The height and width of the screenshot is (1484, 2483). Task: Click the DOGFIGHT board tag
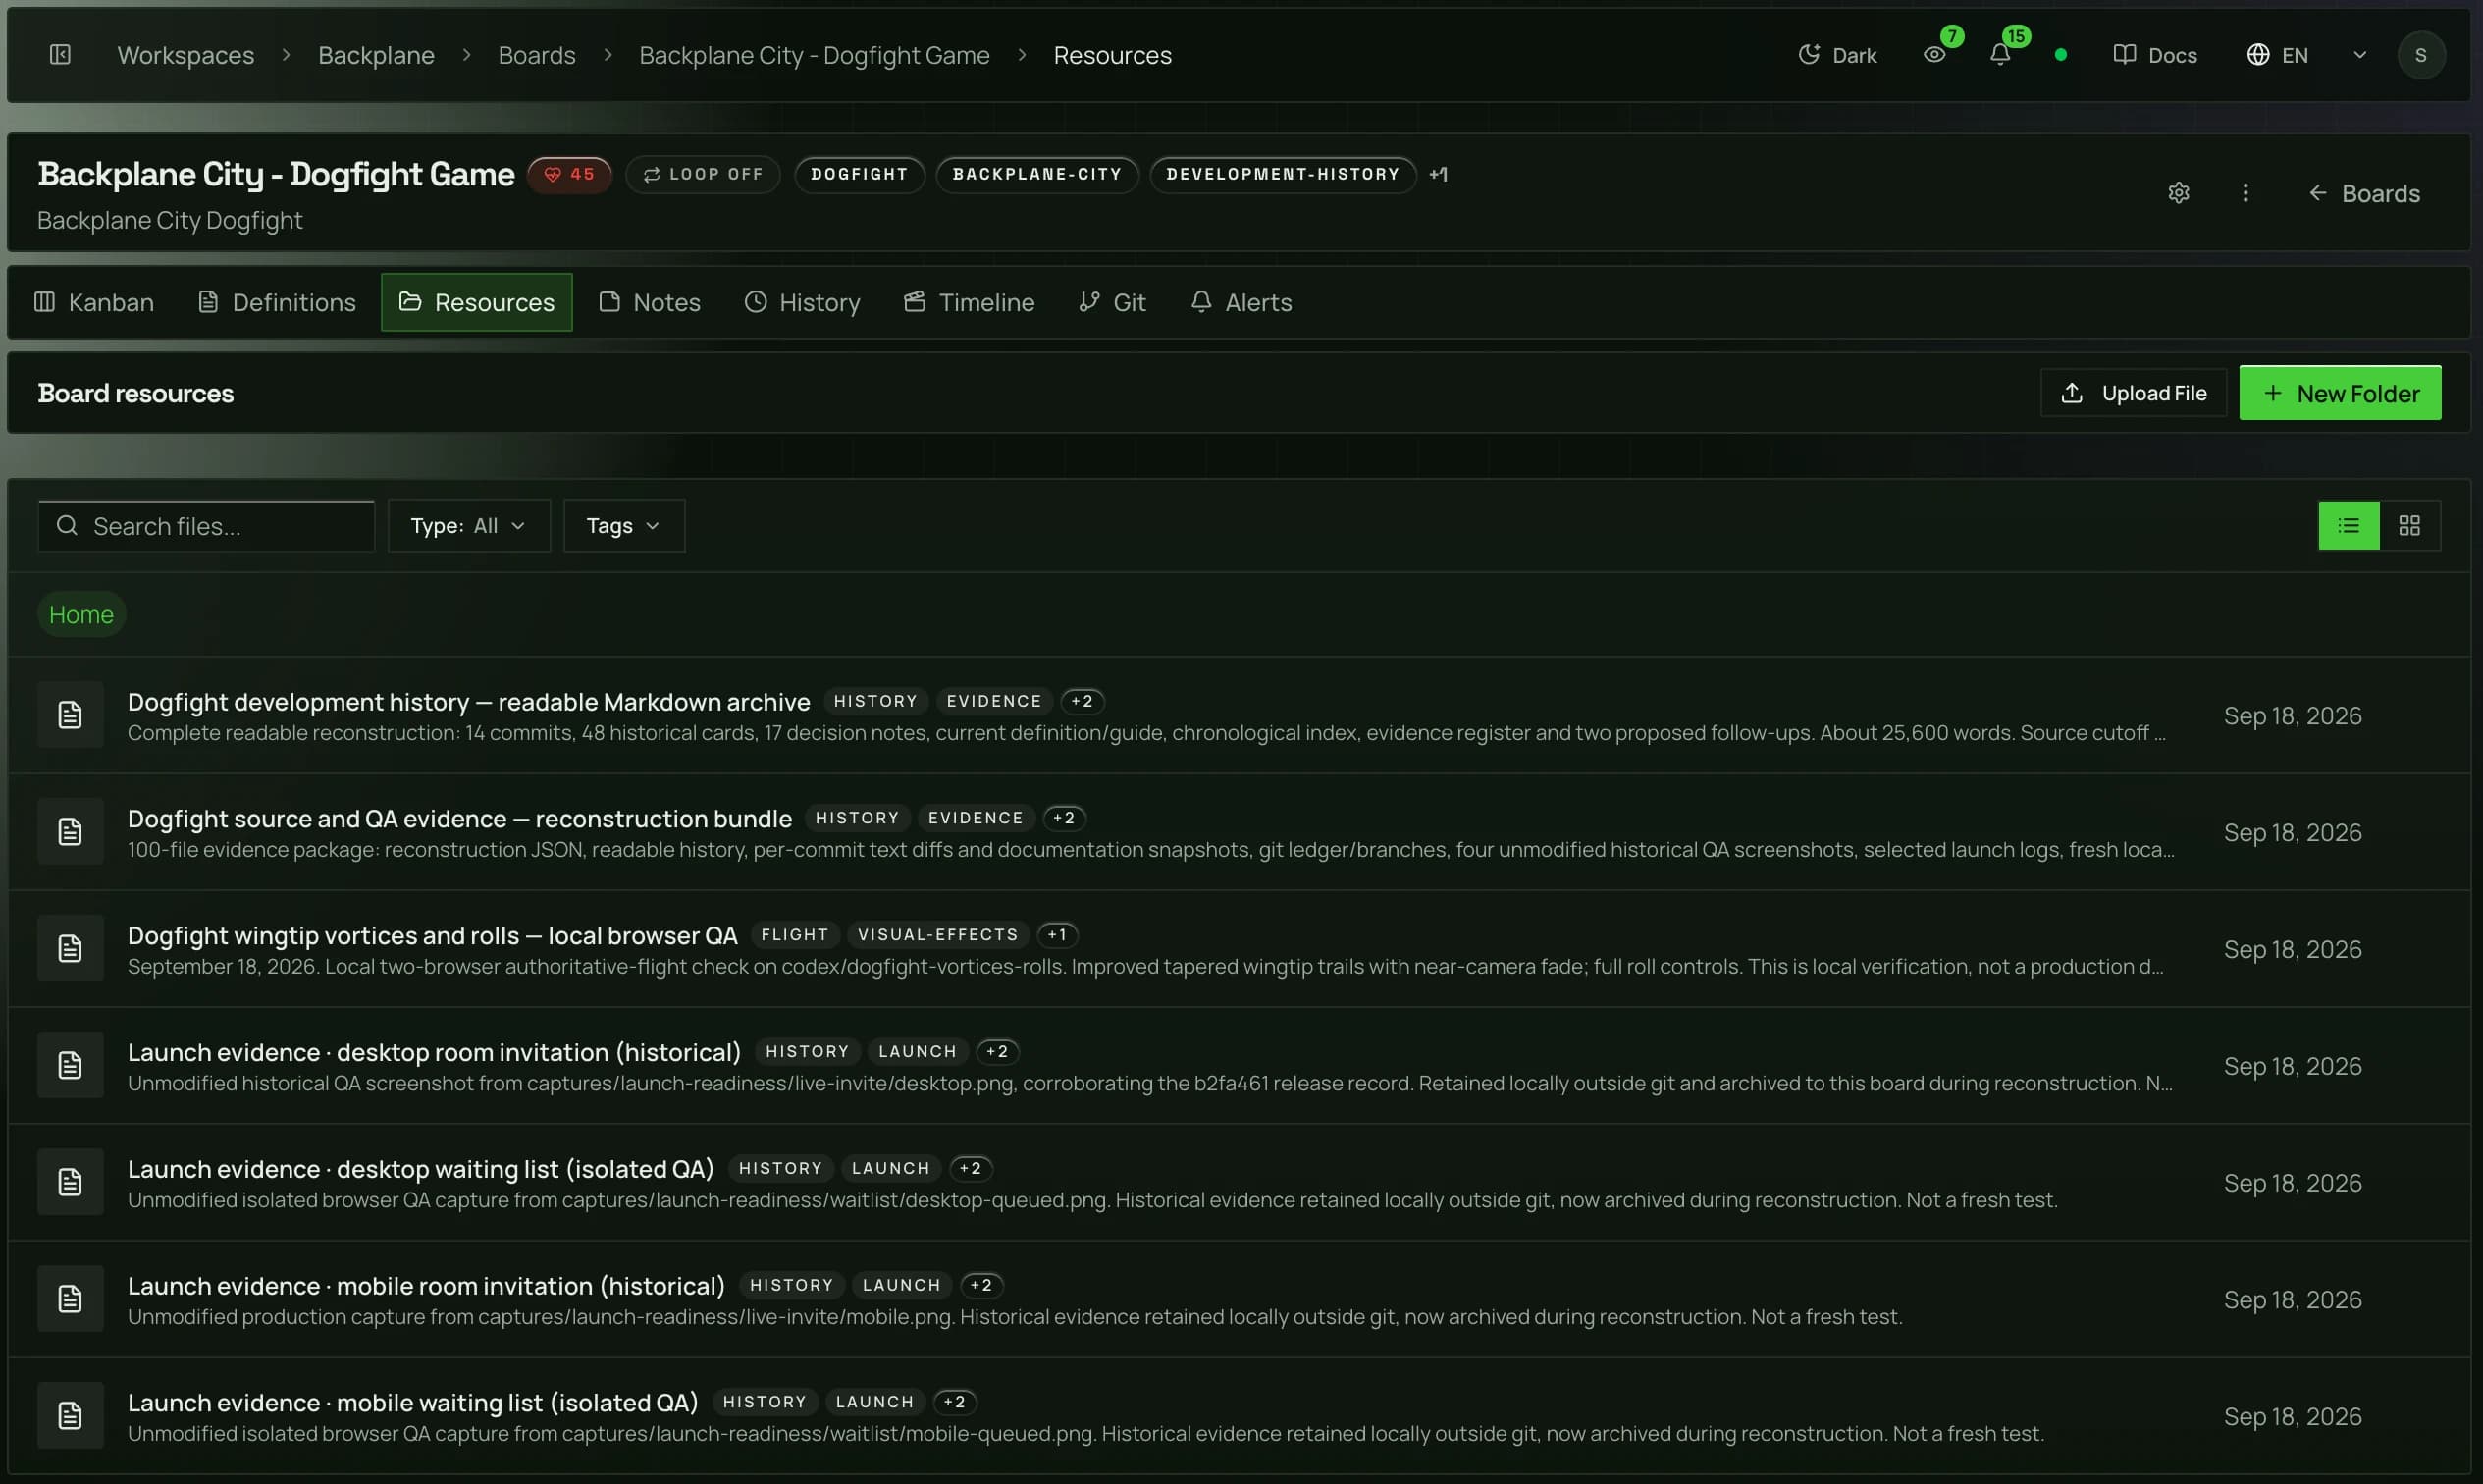[x=859, y=174]
